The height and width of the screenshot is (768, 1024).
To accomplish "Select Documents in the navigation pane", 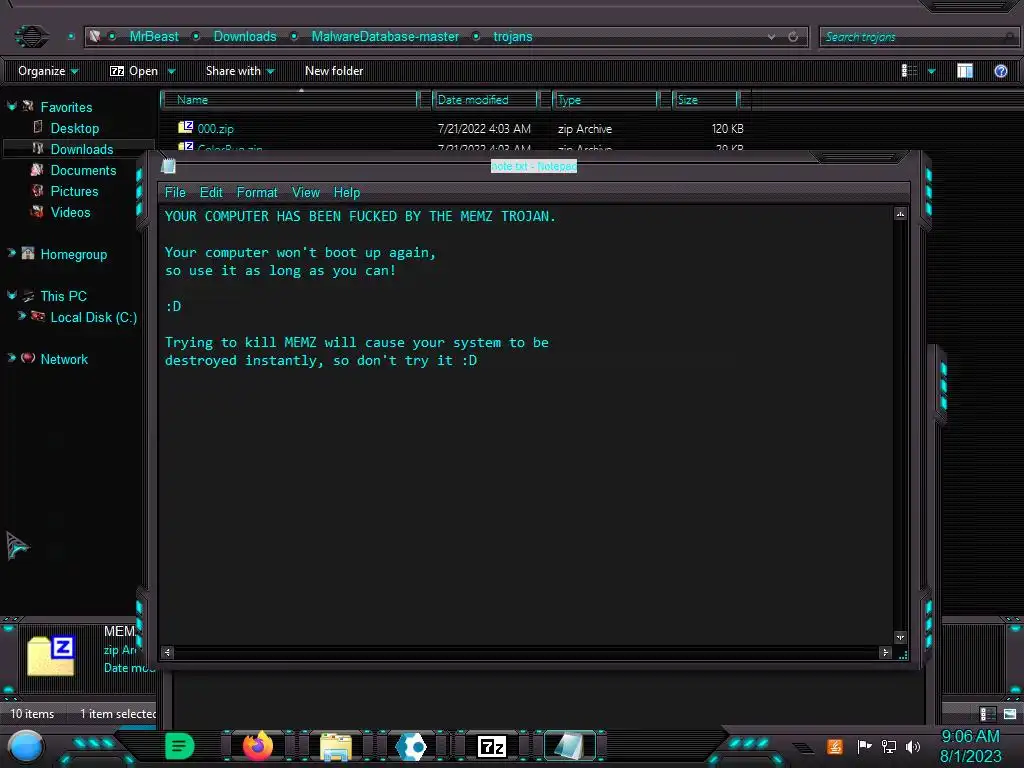I will tap(83, 170).
